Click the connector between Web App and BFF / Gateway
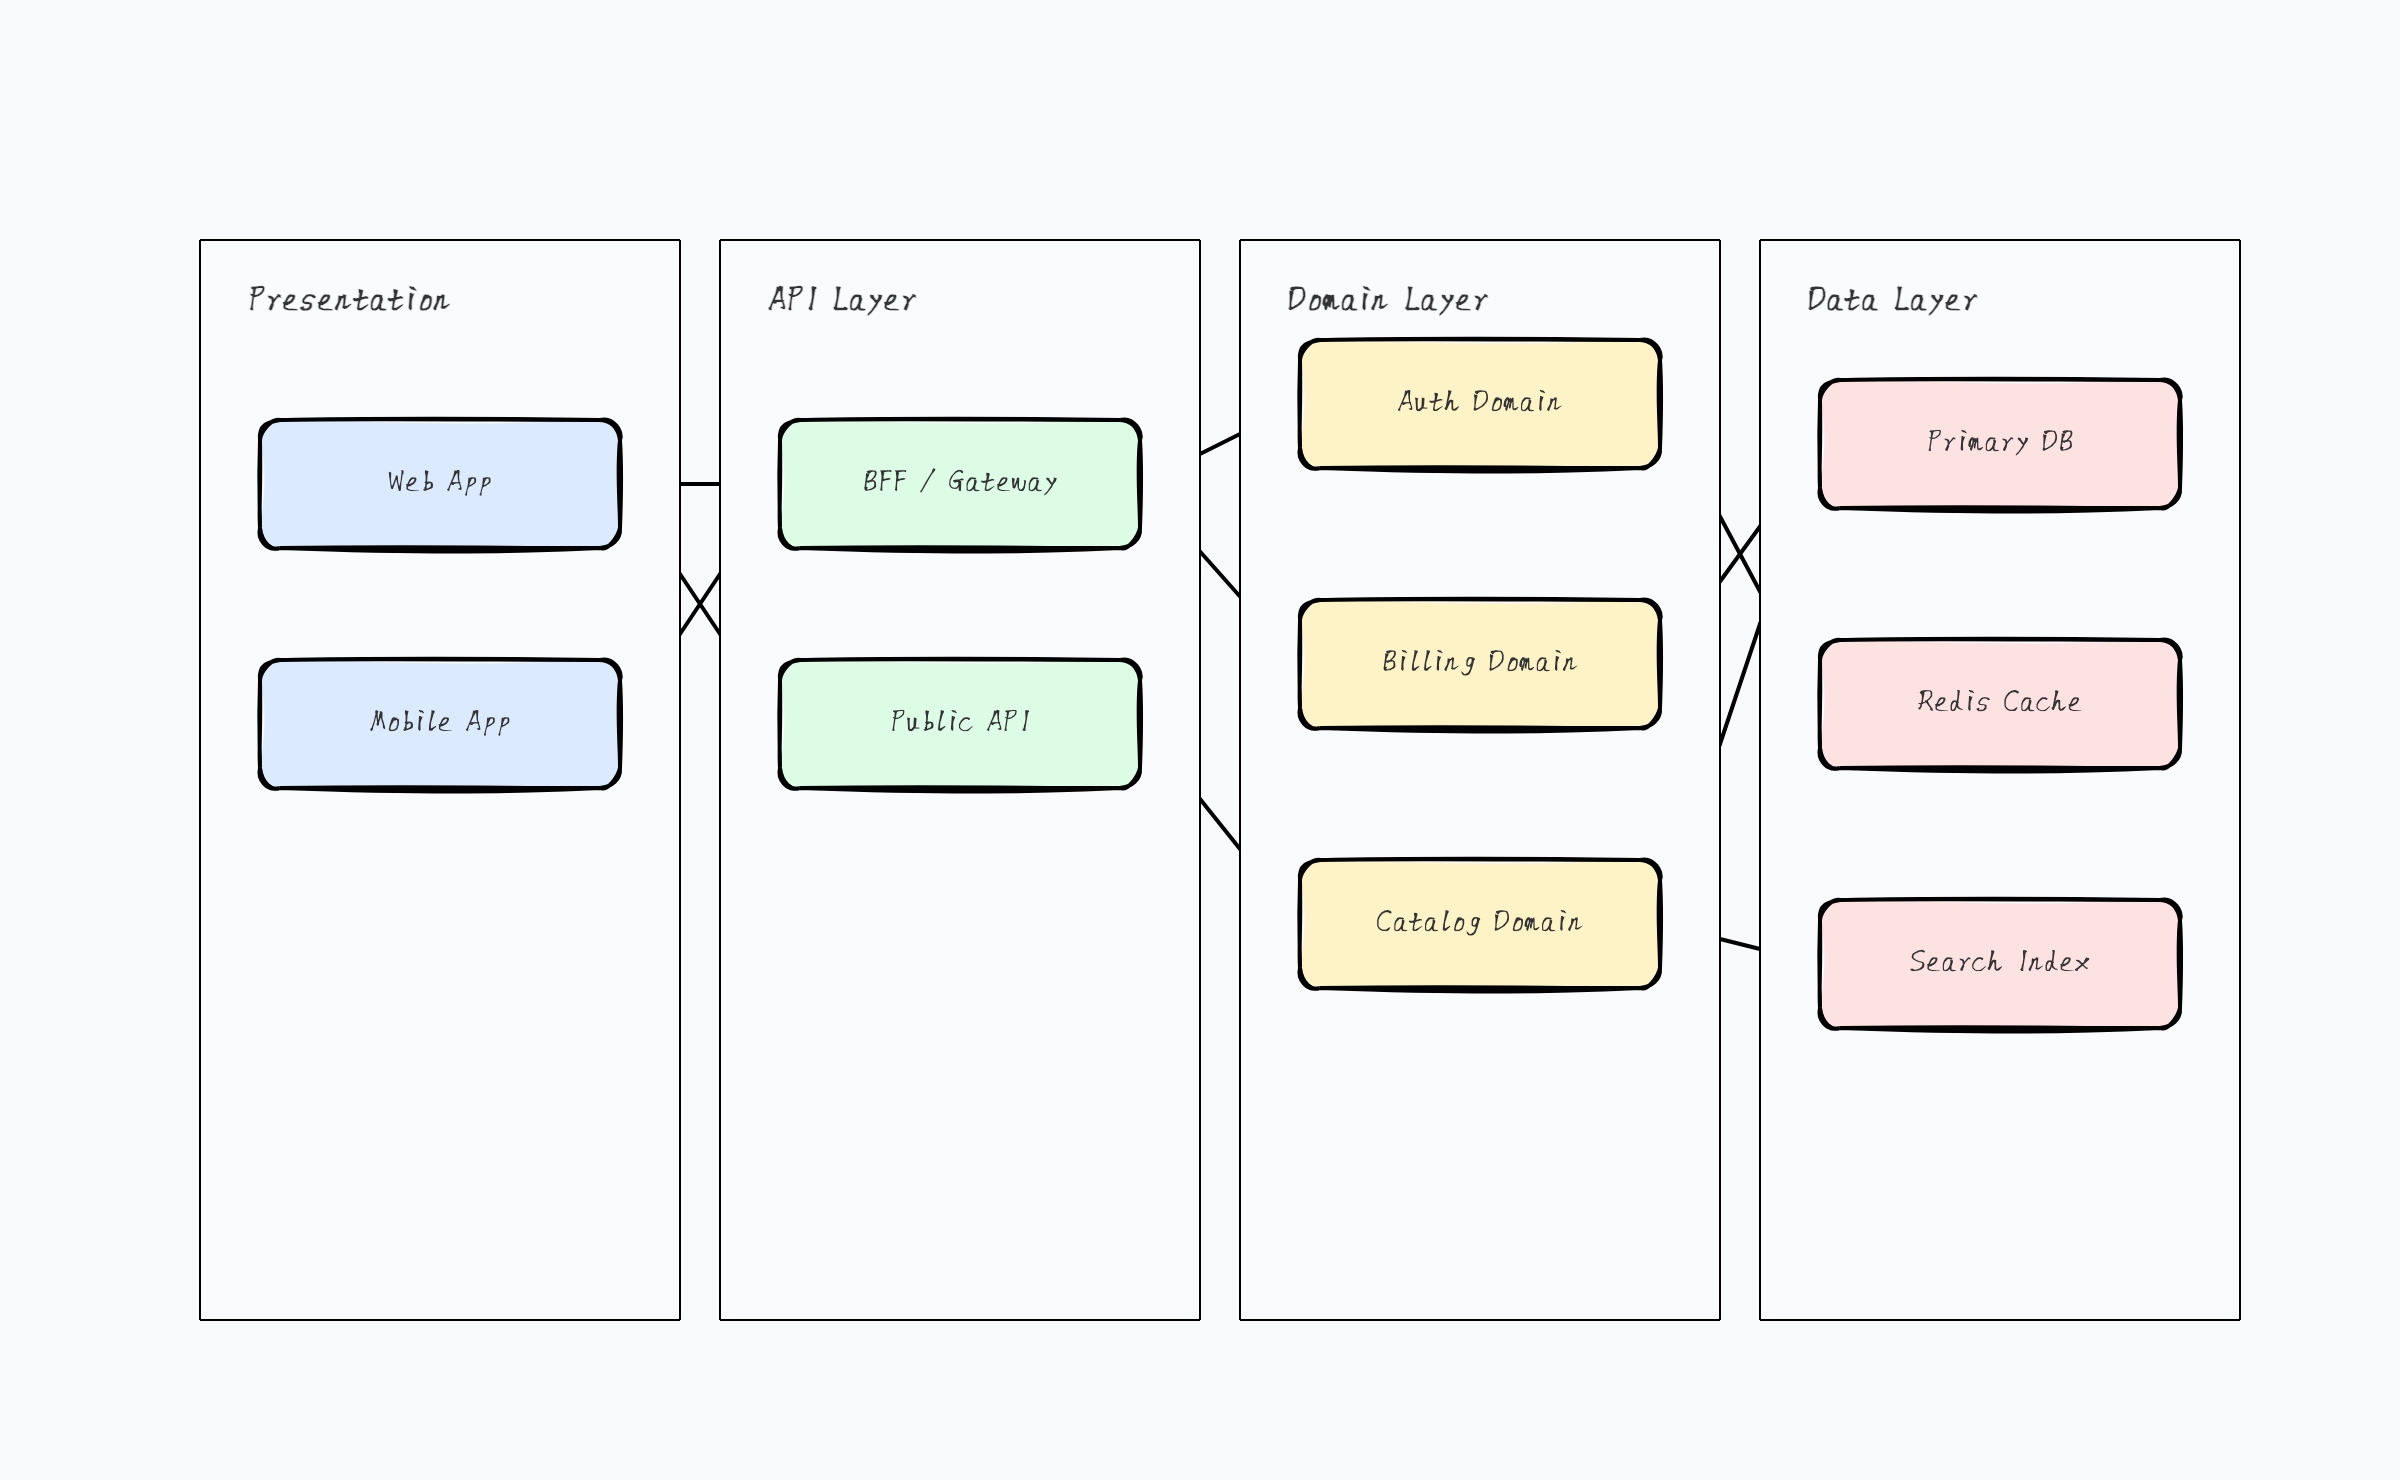This screenshot has width=2400, height=1480. tap(700, 483)
